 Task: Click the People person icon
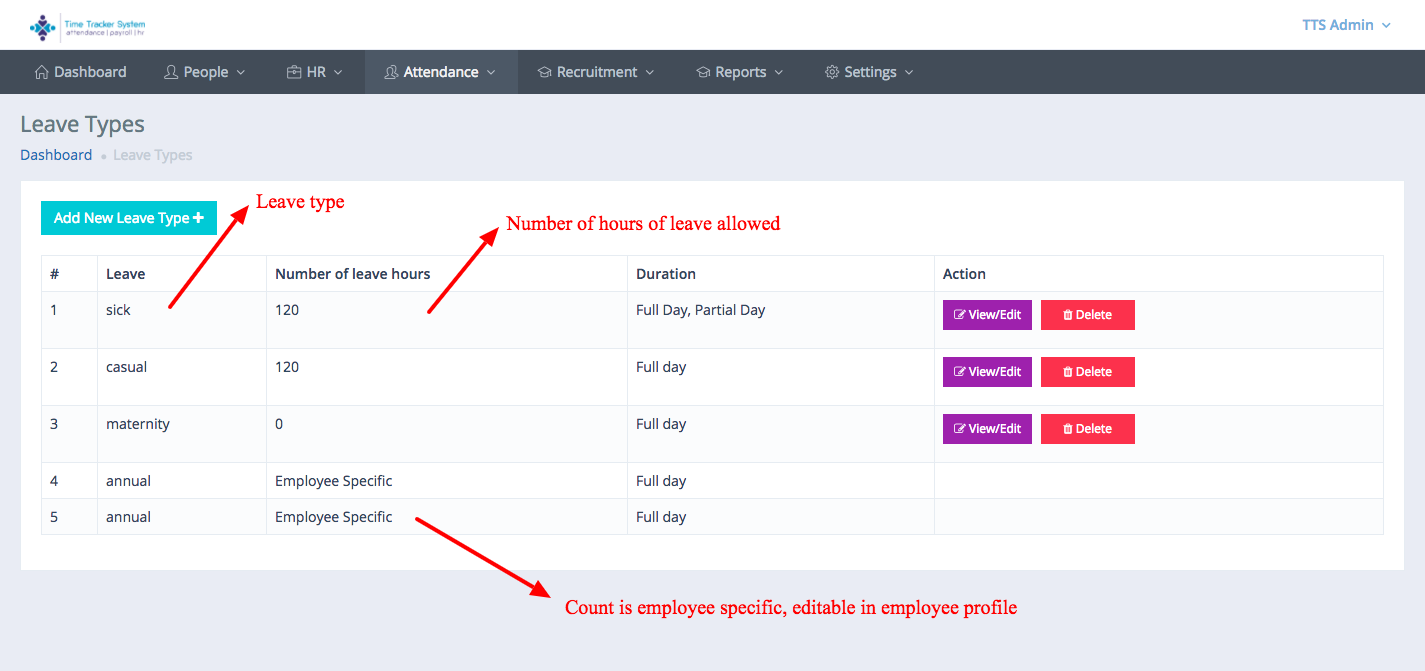pyautogui.click(x=171, y=72)
